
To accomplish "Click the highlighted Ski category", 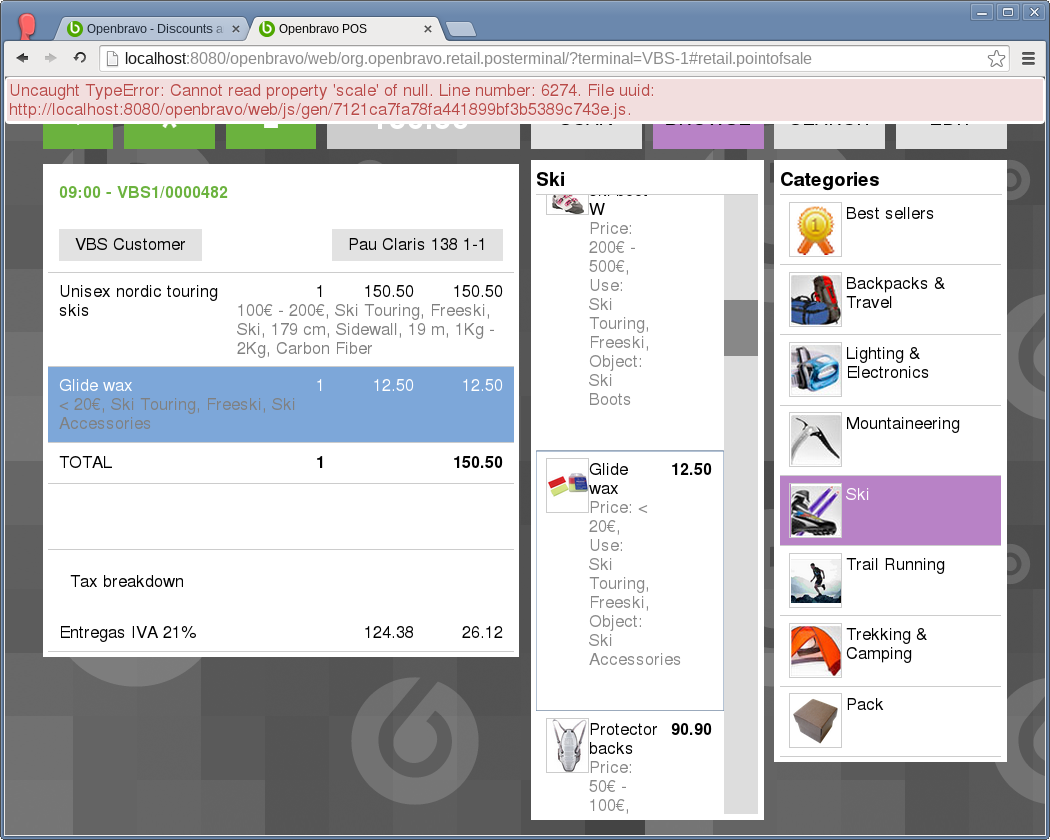I will [x=891, y=510].
